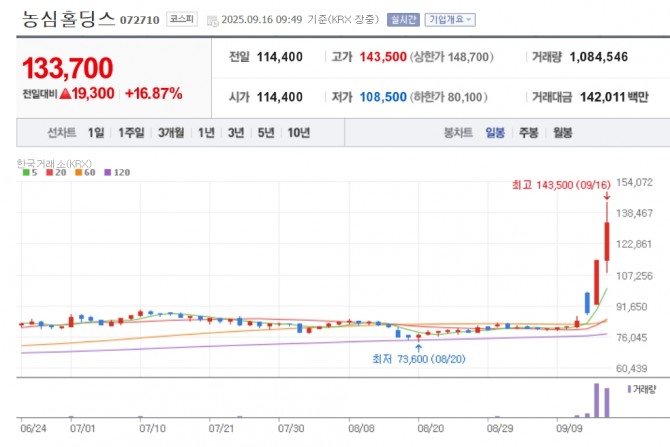
Task: Click the 코스피 market badge
Action: point(182,19)
